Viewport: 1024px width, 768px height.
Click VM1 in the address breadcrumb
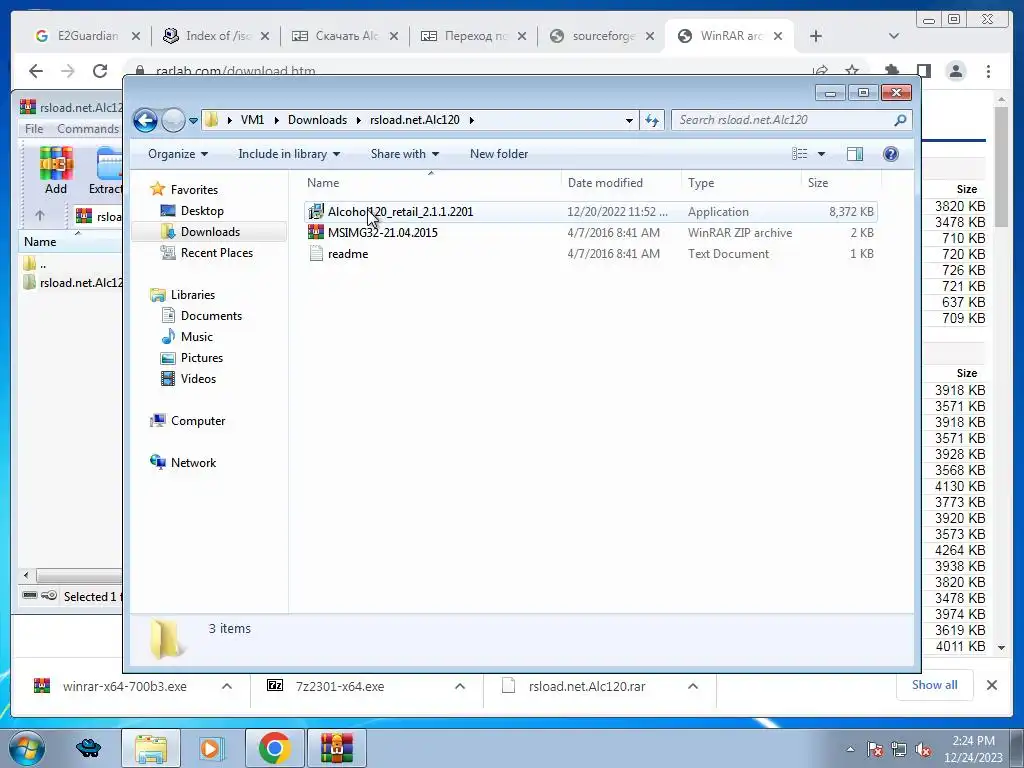point(252,120)
